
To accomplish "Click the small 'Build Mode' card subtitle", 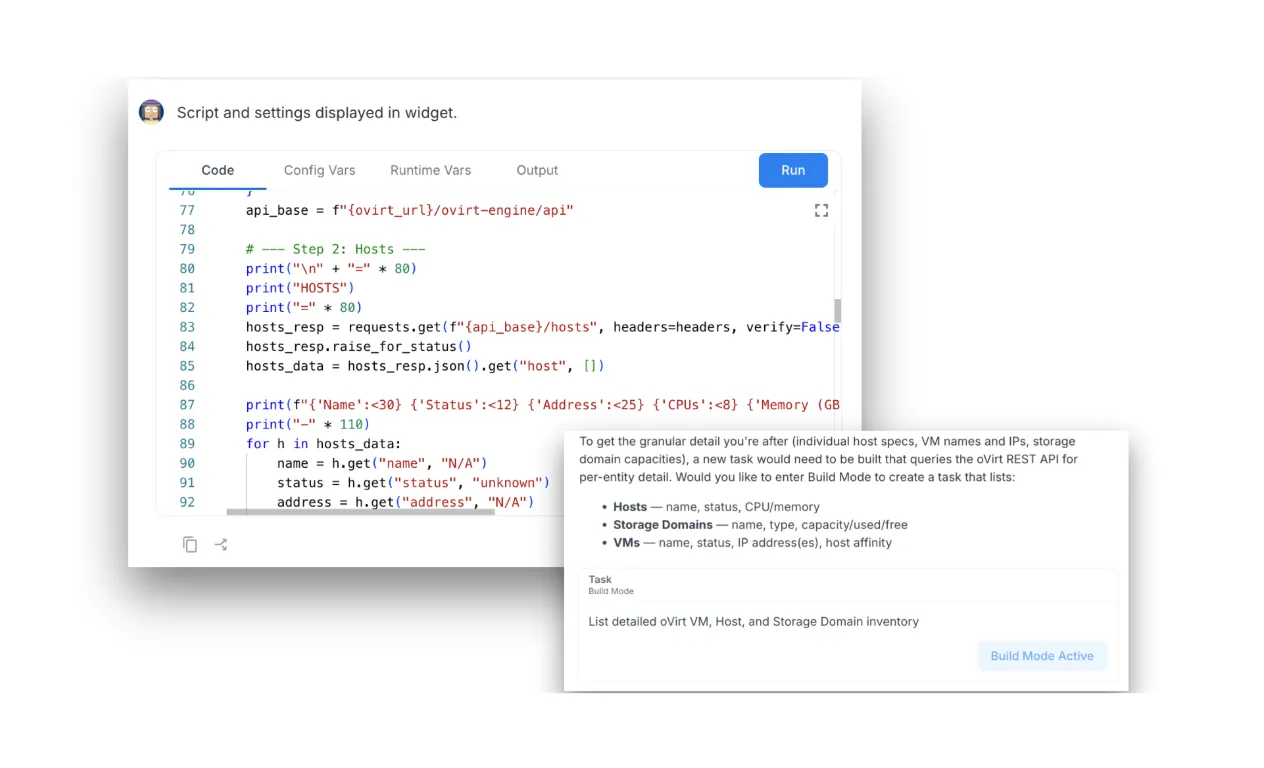I will (611, 591).
